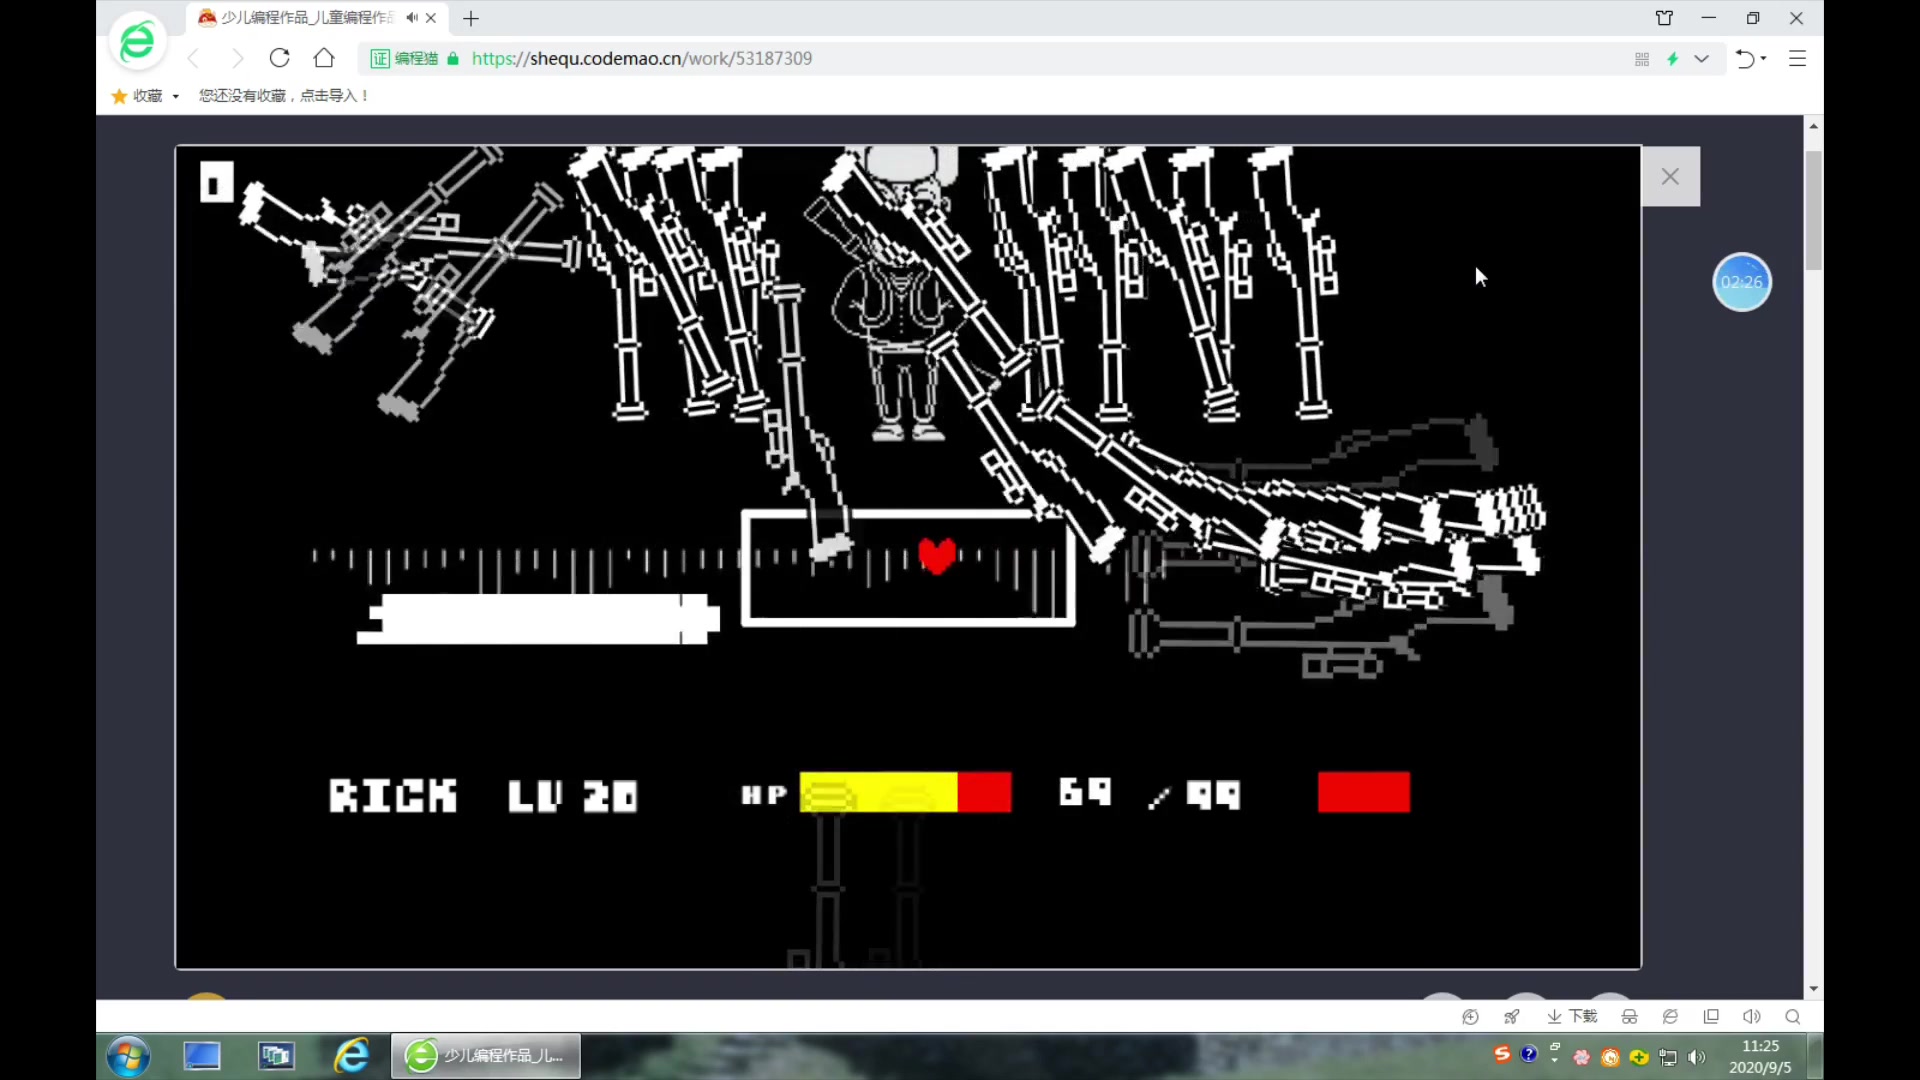Click the 360 browser logo
The image size is (1920, 1080).
[137, 43]
